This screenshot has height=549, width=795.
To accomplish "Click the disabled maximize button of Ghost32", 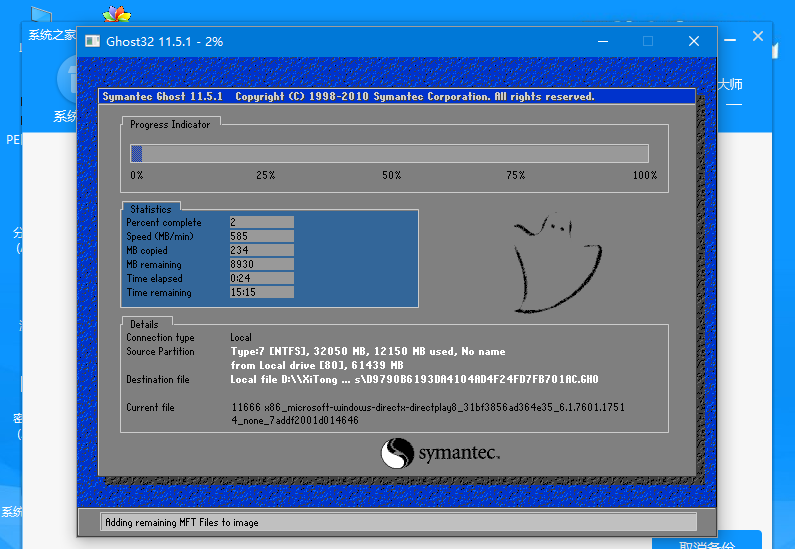I will [x=647, y=41].
